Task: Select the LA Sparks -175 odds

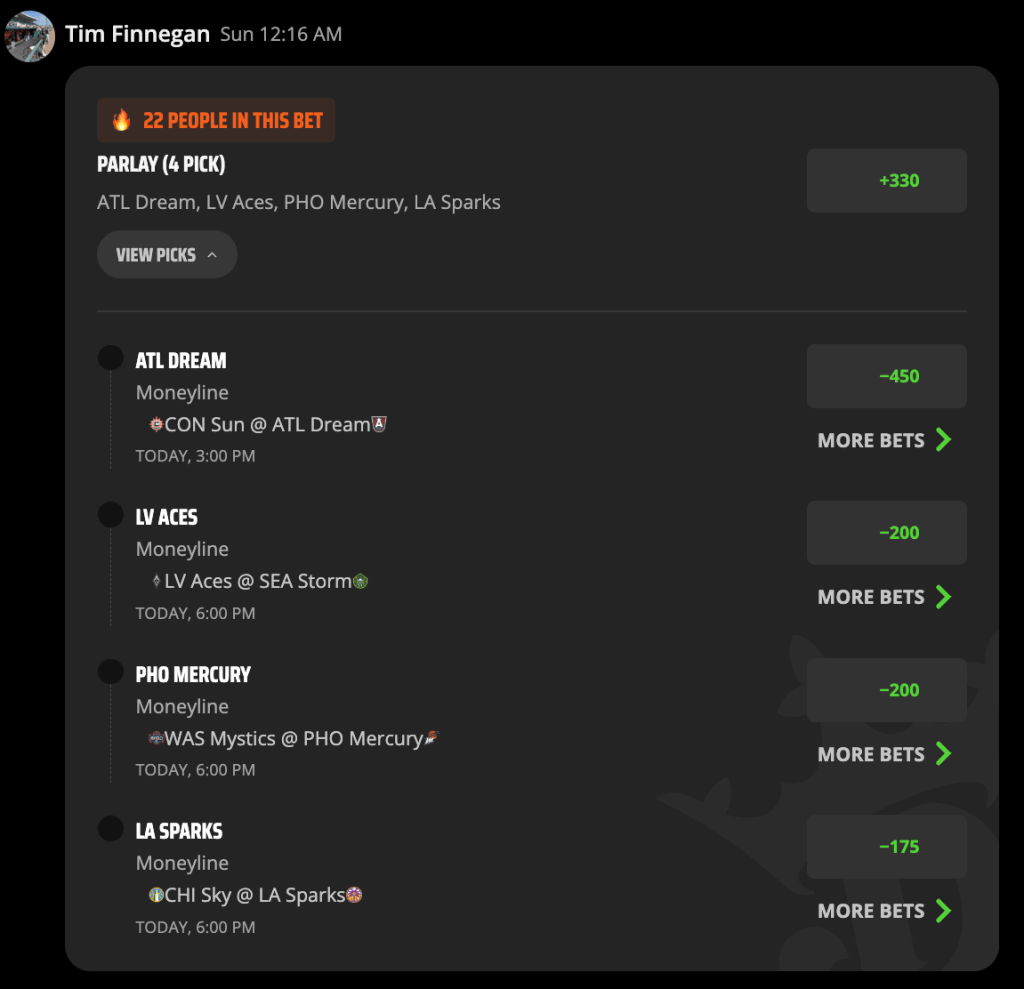Action: 887,847
